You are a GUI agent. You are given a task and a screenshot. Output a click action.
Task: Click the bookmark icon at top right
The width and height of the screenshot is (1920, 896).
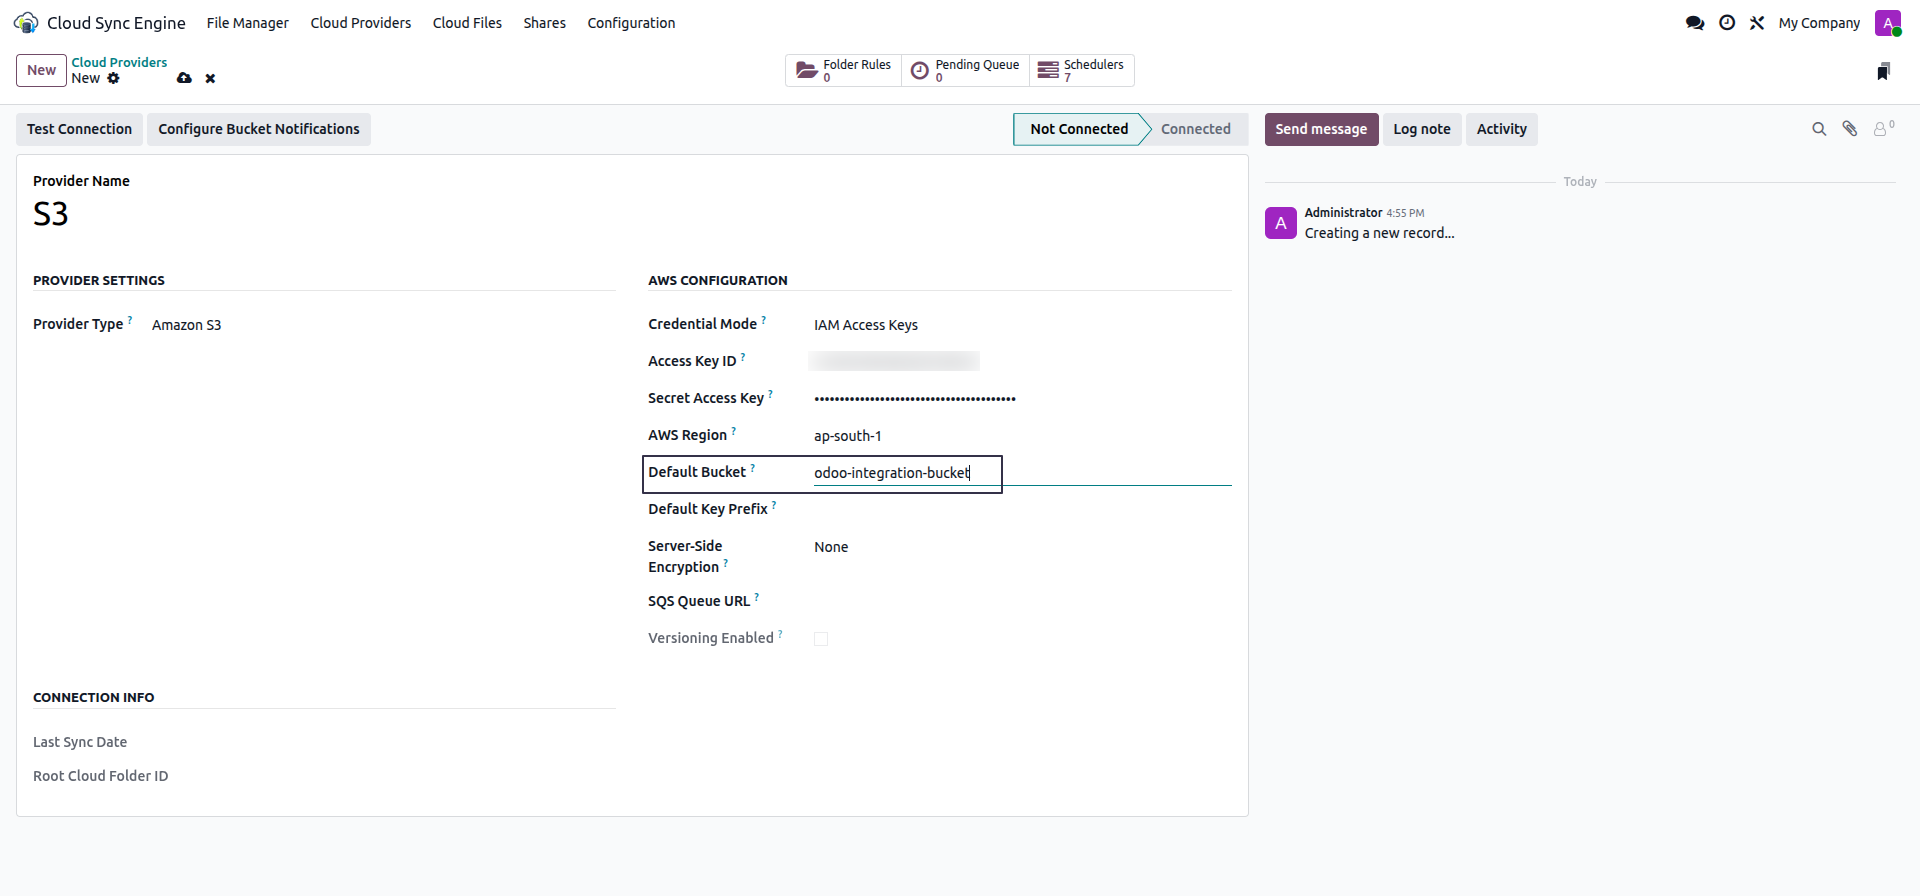(1883, 71)
